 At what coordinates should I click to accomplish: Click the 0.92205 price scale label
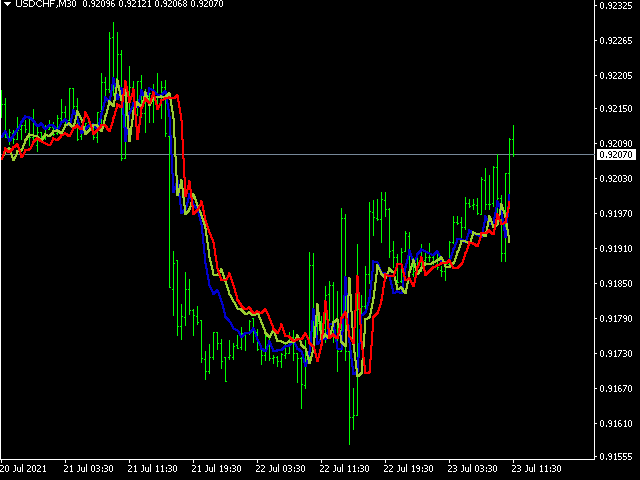point(616,76)
